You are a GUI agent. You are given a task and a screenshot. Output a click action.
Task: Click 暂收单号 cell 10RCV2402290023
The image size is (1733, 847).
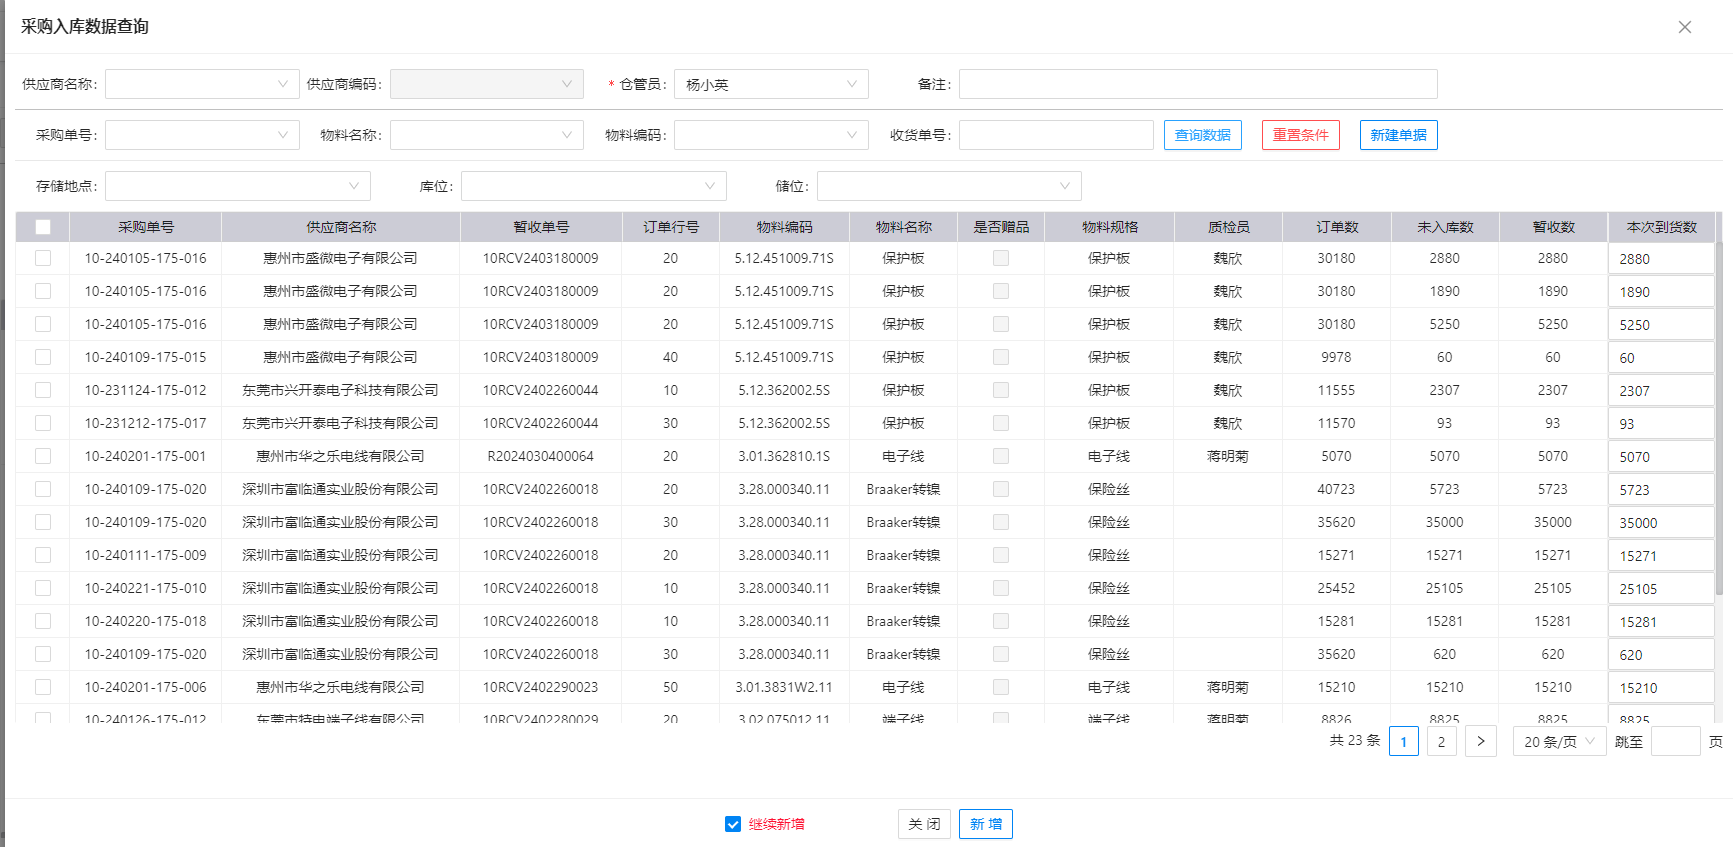[541, 687]
